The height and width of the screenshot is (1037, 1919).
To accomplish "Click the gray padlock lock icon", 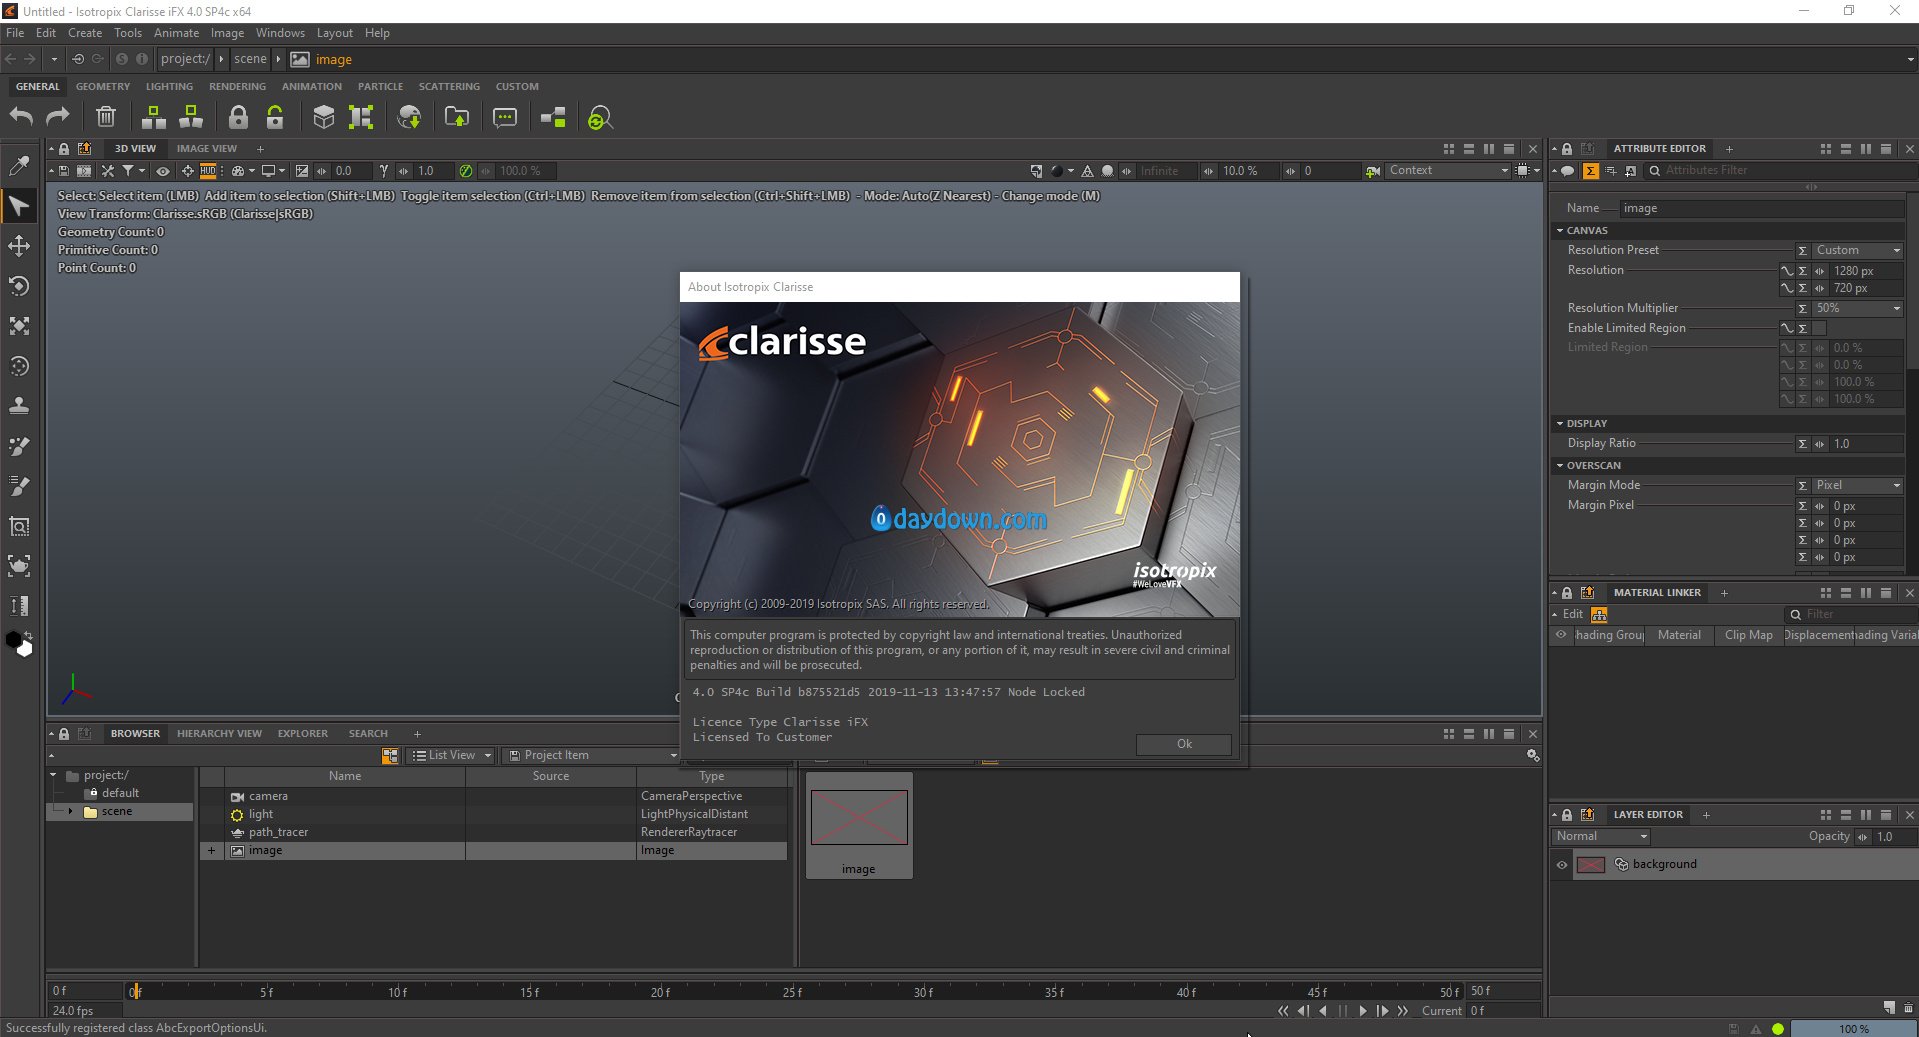I will [x=238, y=117].
